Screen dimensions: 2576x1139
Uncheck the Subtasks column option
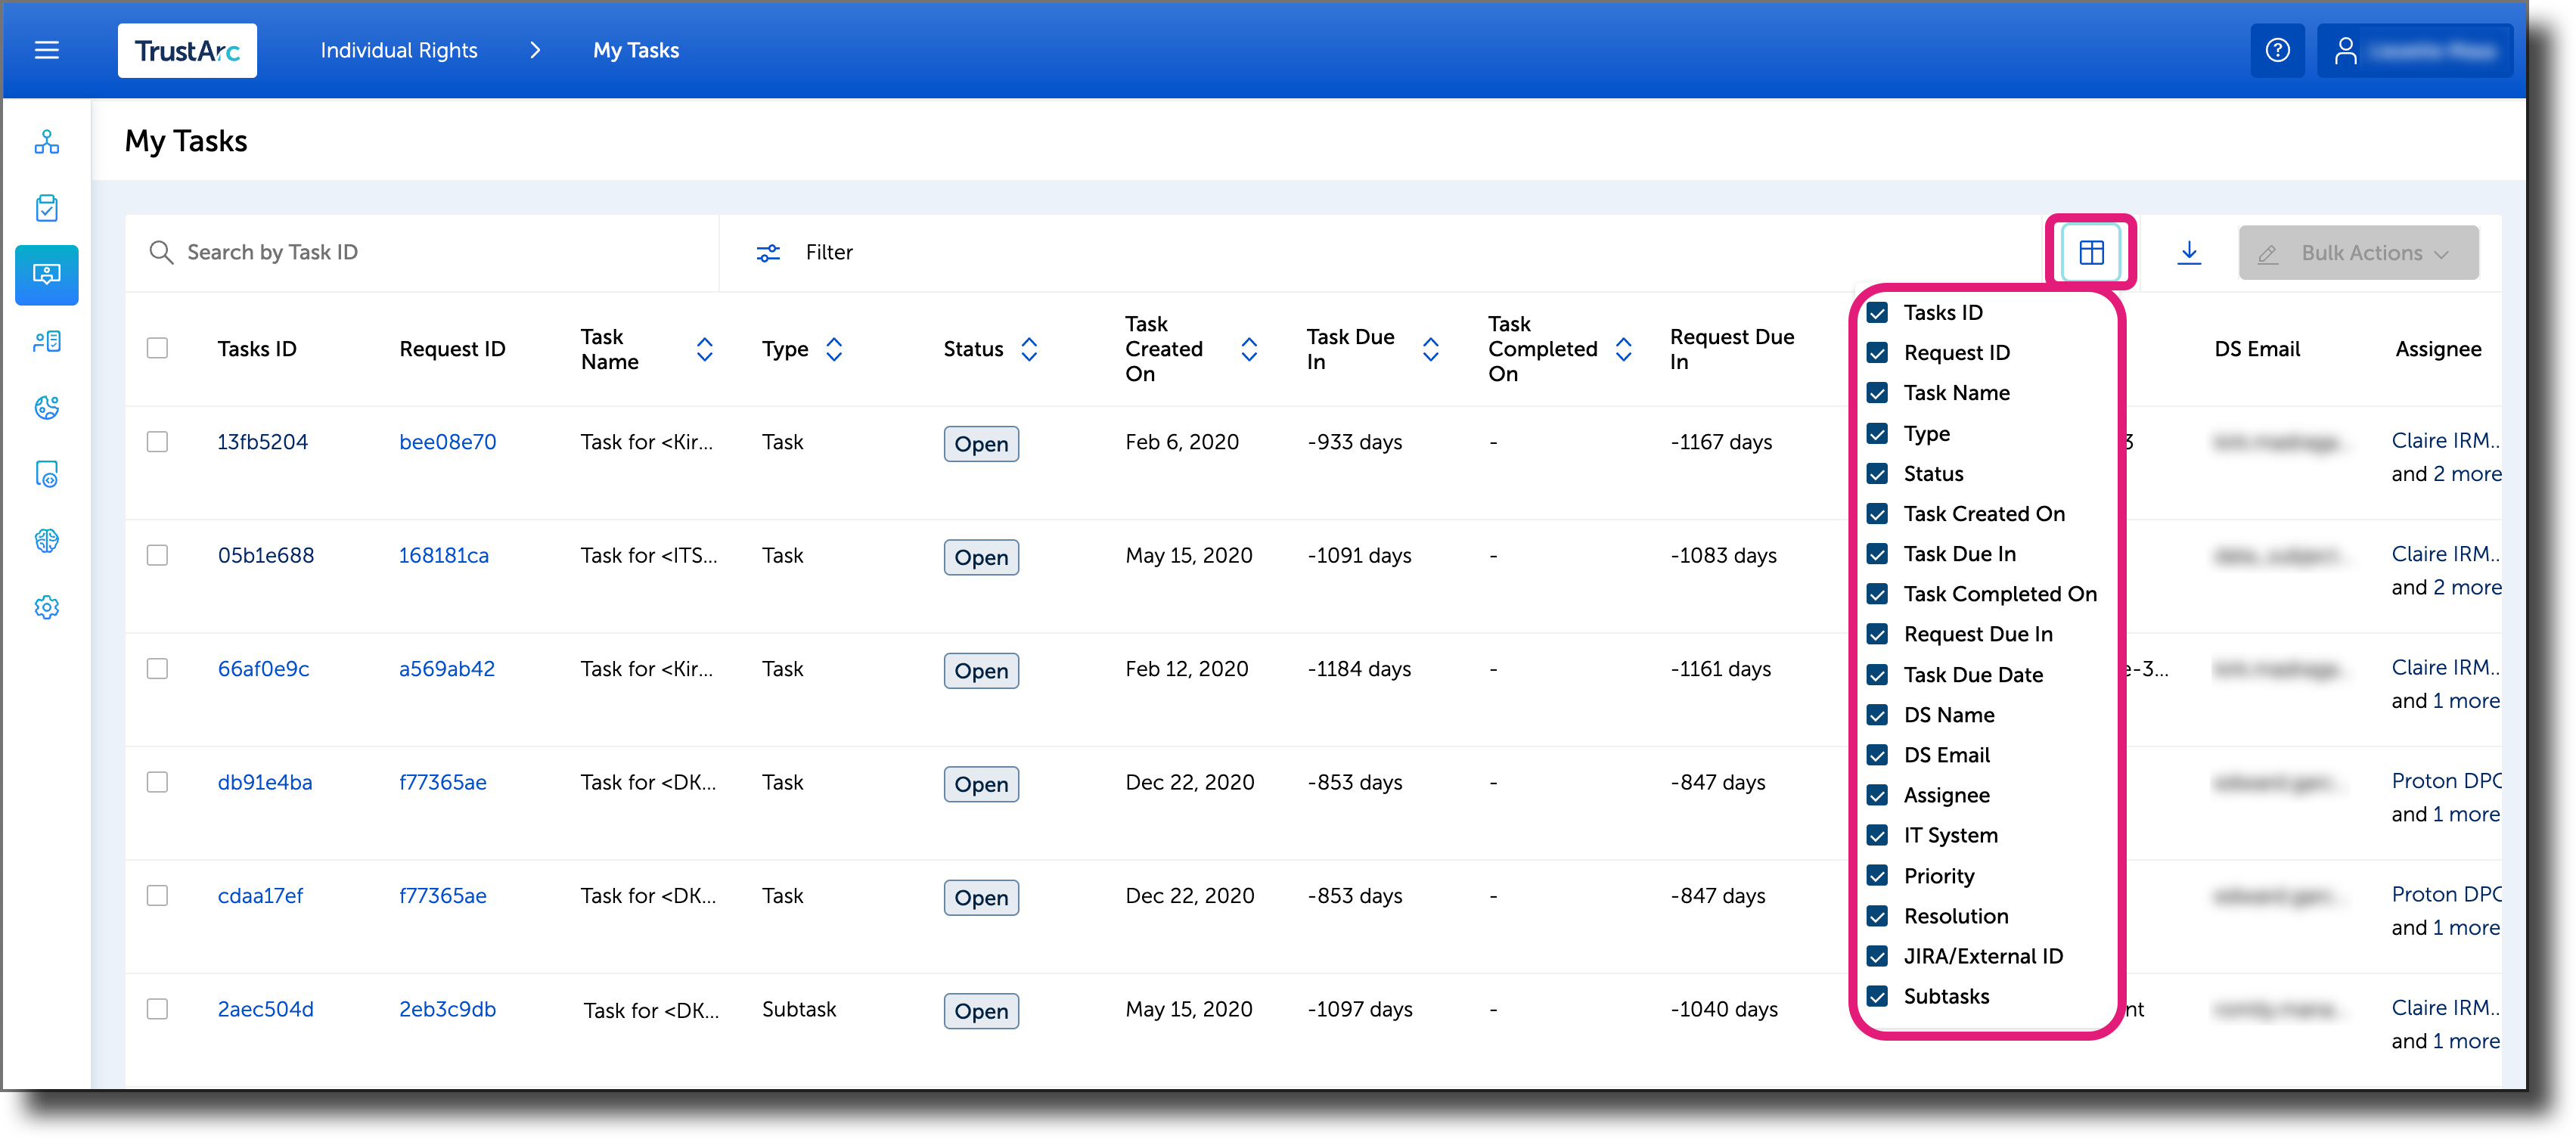click(1877, 996)
